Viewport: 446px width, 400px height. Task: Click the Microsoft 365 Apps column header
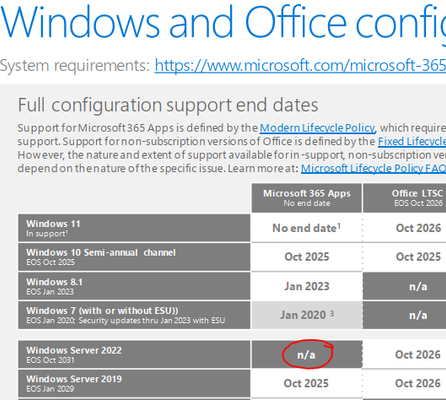[307, 198]
